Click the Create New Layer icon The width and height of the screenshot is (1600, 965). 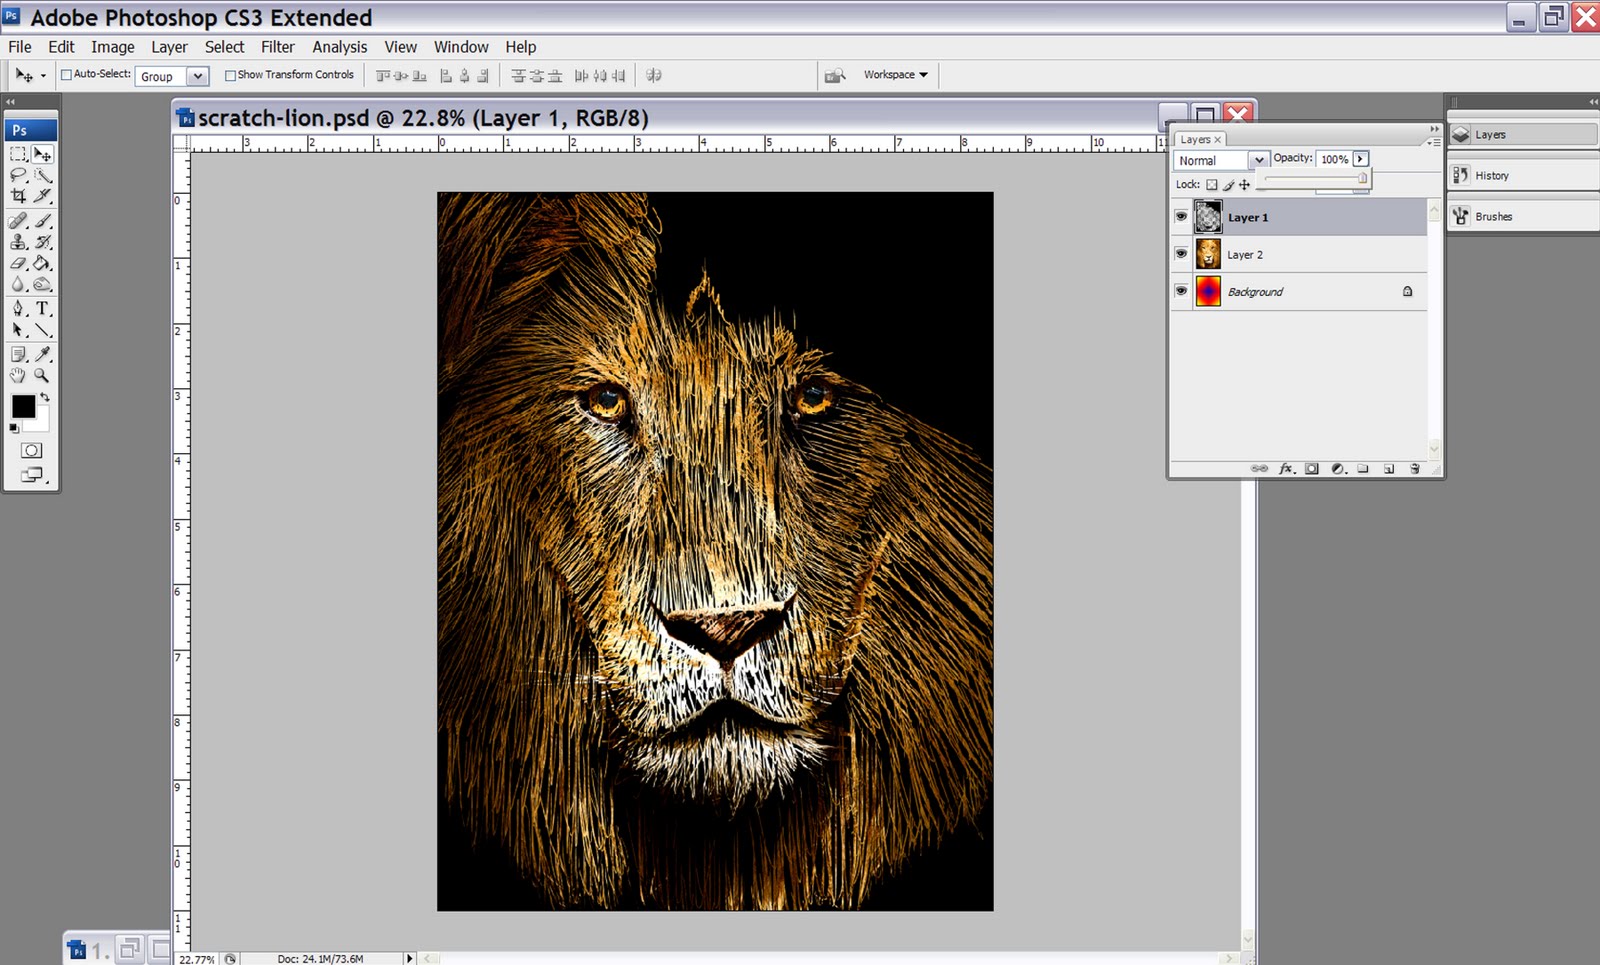[1388, 468]
